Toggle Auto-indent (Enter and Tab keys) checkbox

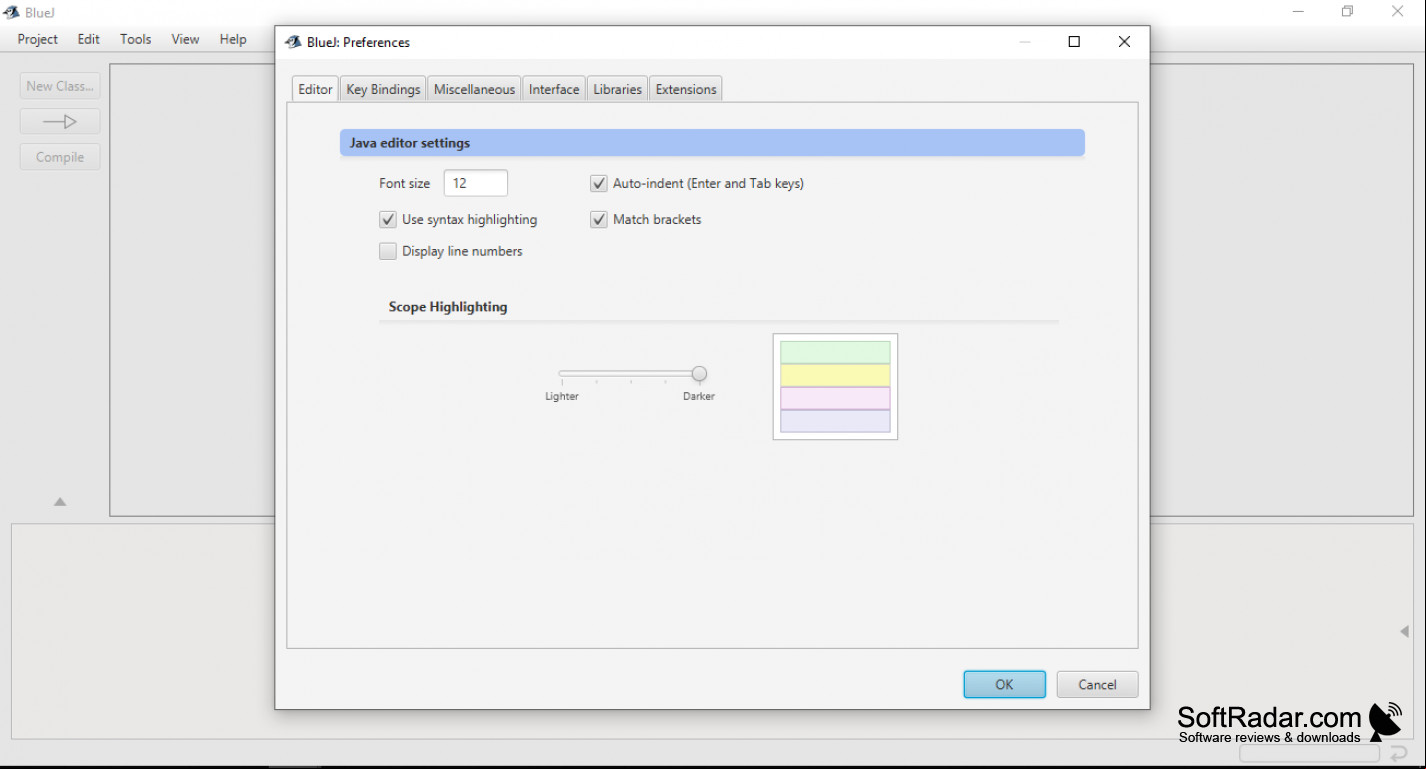599,183
